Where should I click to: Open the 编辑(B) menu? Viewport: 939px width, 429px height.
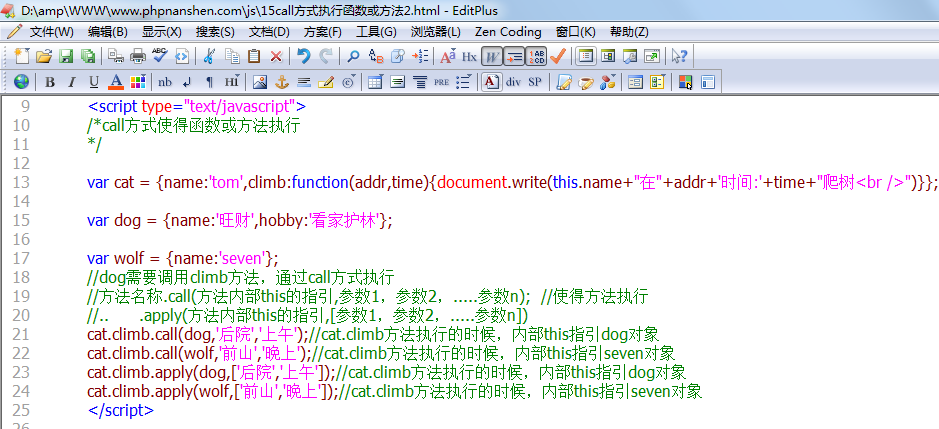tap(108, 32)
